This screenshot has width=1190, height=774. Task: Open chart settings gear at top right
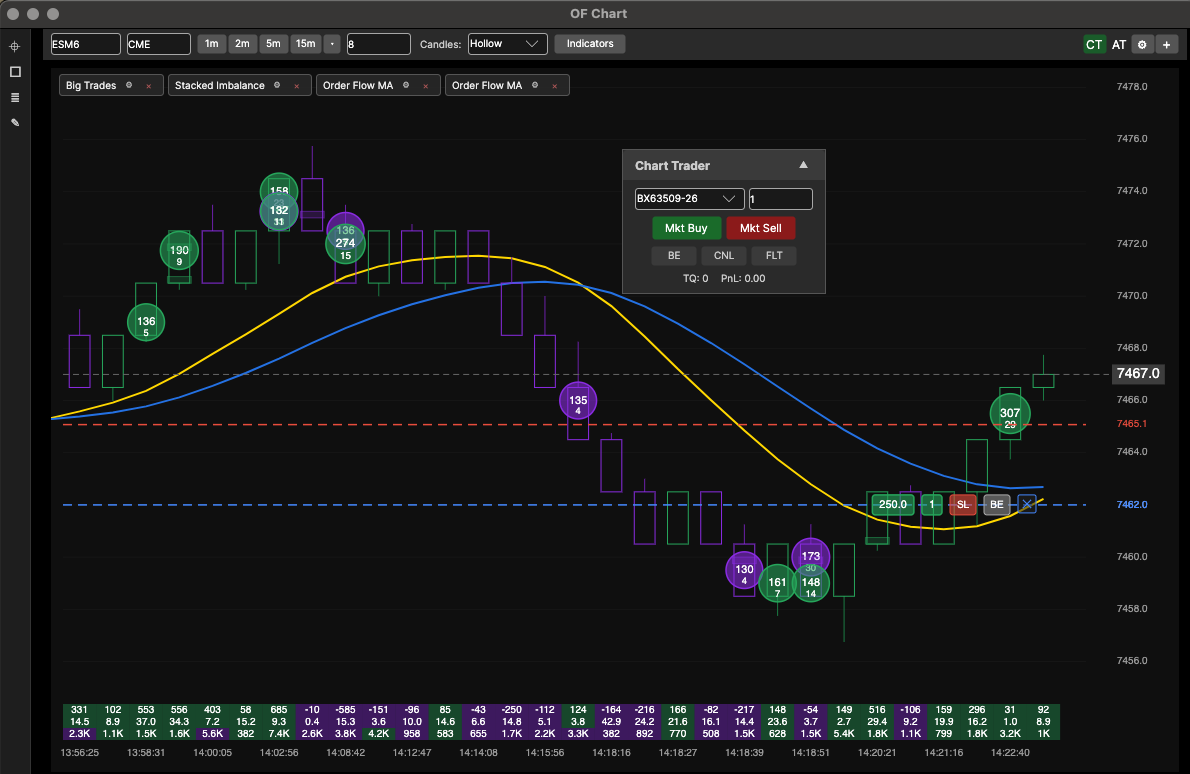pyautogui.click(x=1142, y=44)
